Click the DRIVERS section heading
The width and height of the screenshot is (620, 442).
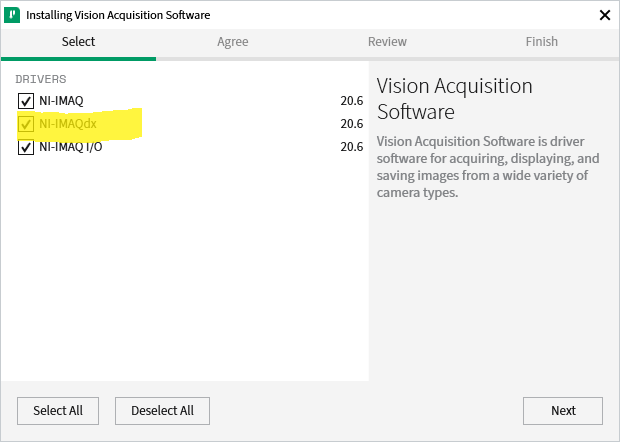point(41,78)
